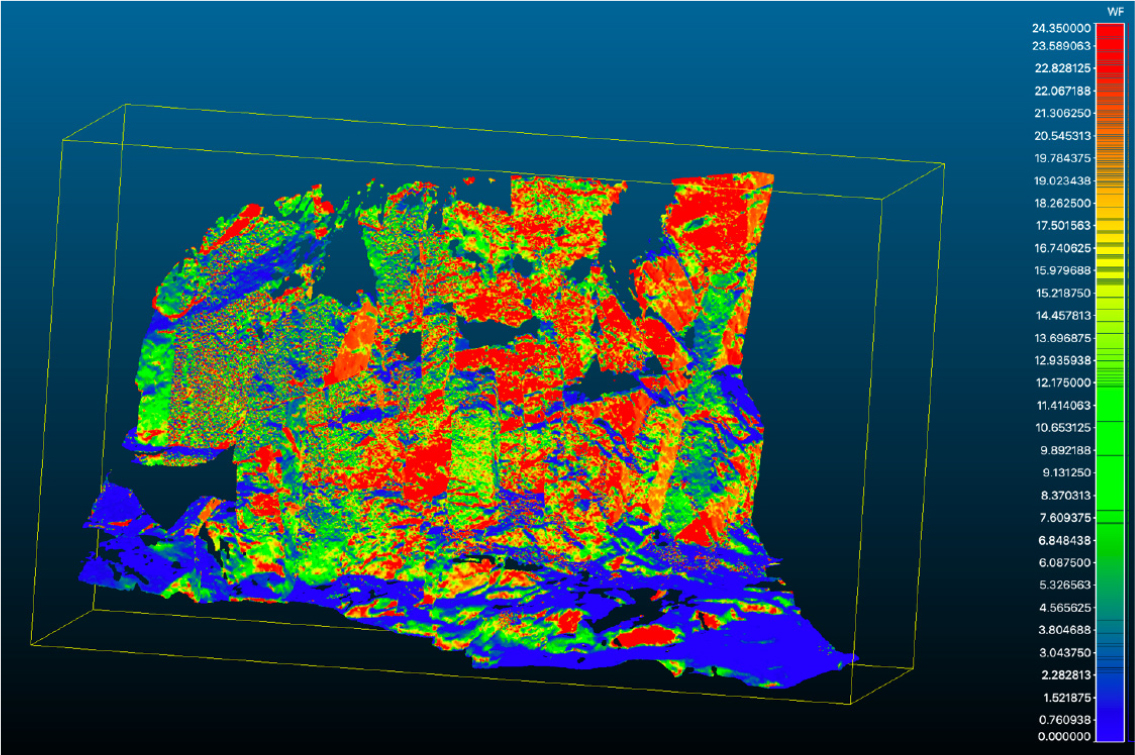Select the 24.350000 maximum scale label
This screenshot has height=755, width=1135.
point(1063,28)
